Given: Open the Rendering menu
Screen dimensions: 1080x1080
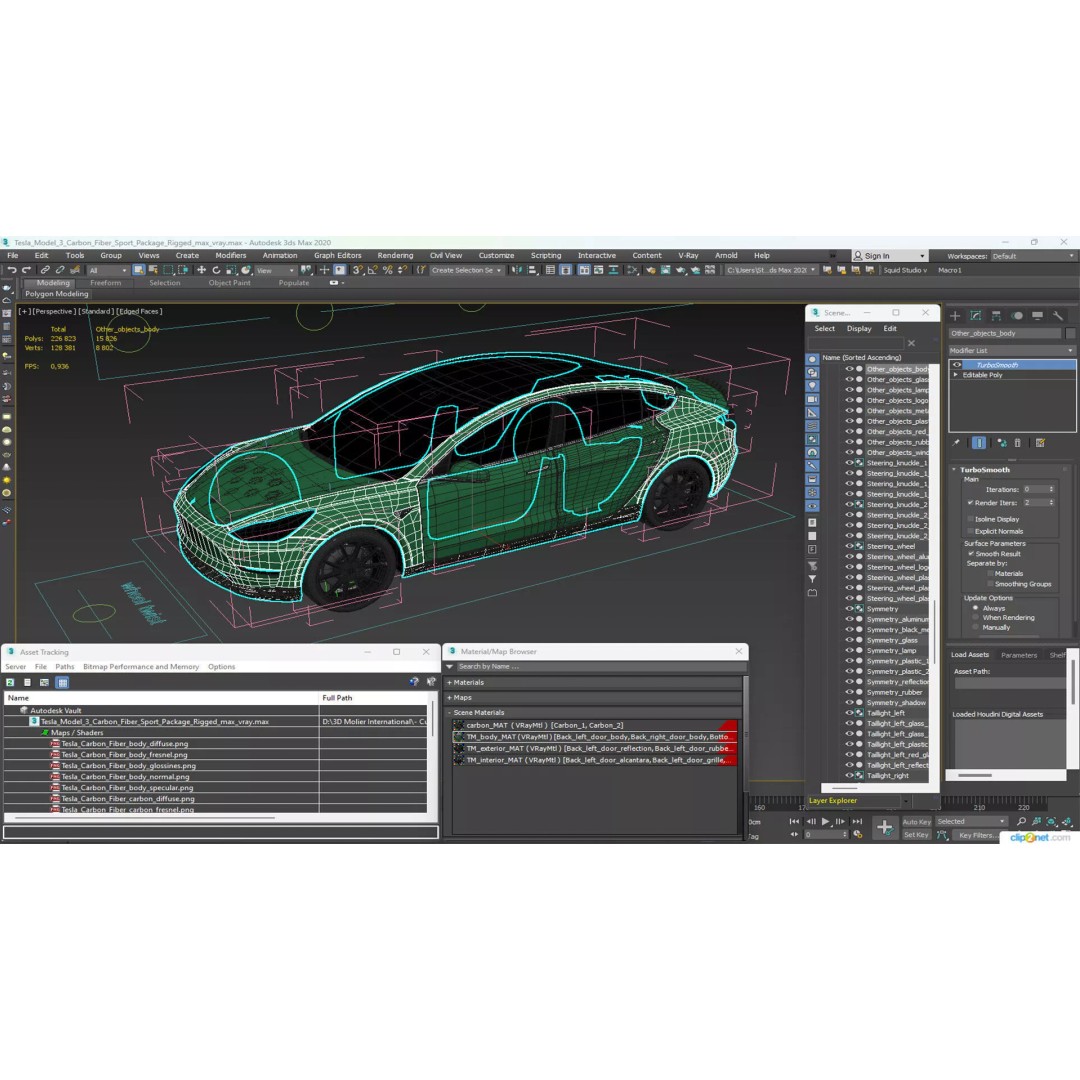Looking at the screenshot, I should [x=395, y=256].
